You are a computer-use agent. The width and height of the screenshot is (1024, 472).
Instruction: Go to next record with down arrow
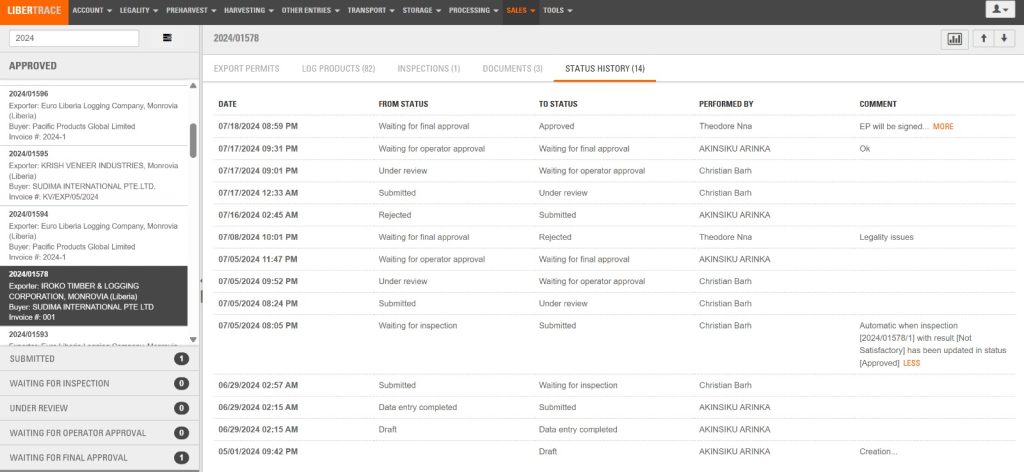1004,39
